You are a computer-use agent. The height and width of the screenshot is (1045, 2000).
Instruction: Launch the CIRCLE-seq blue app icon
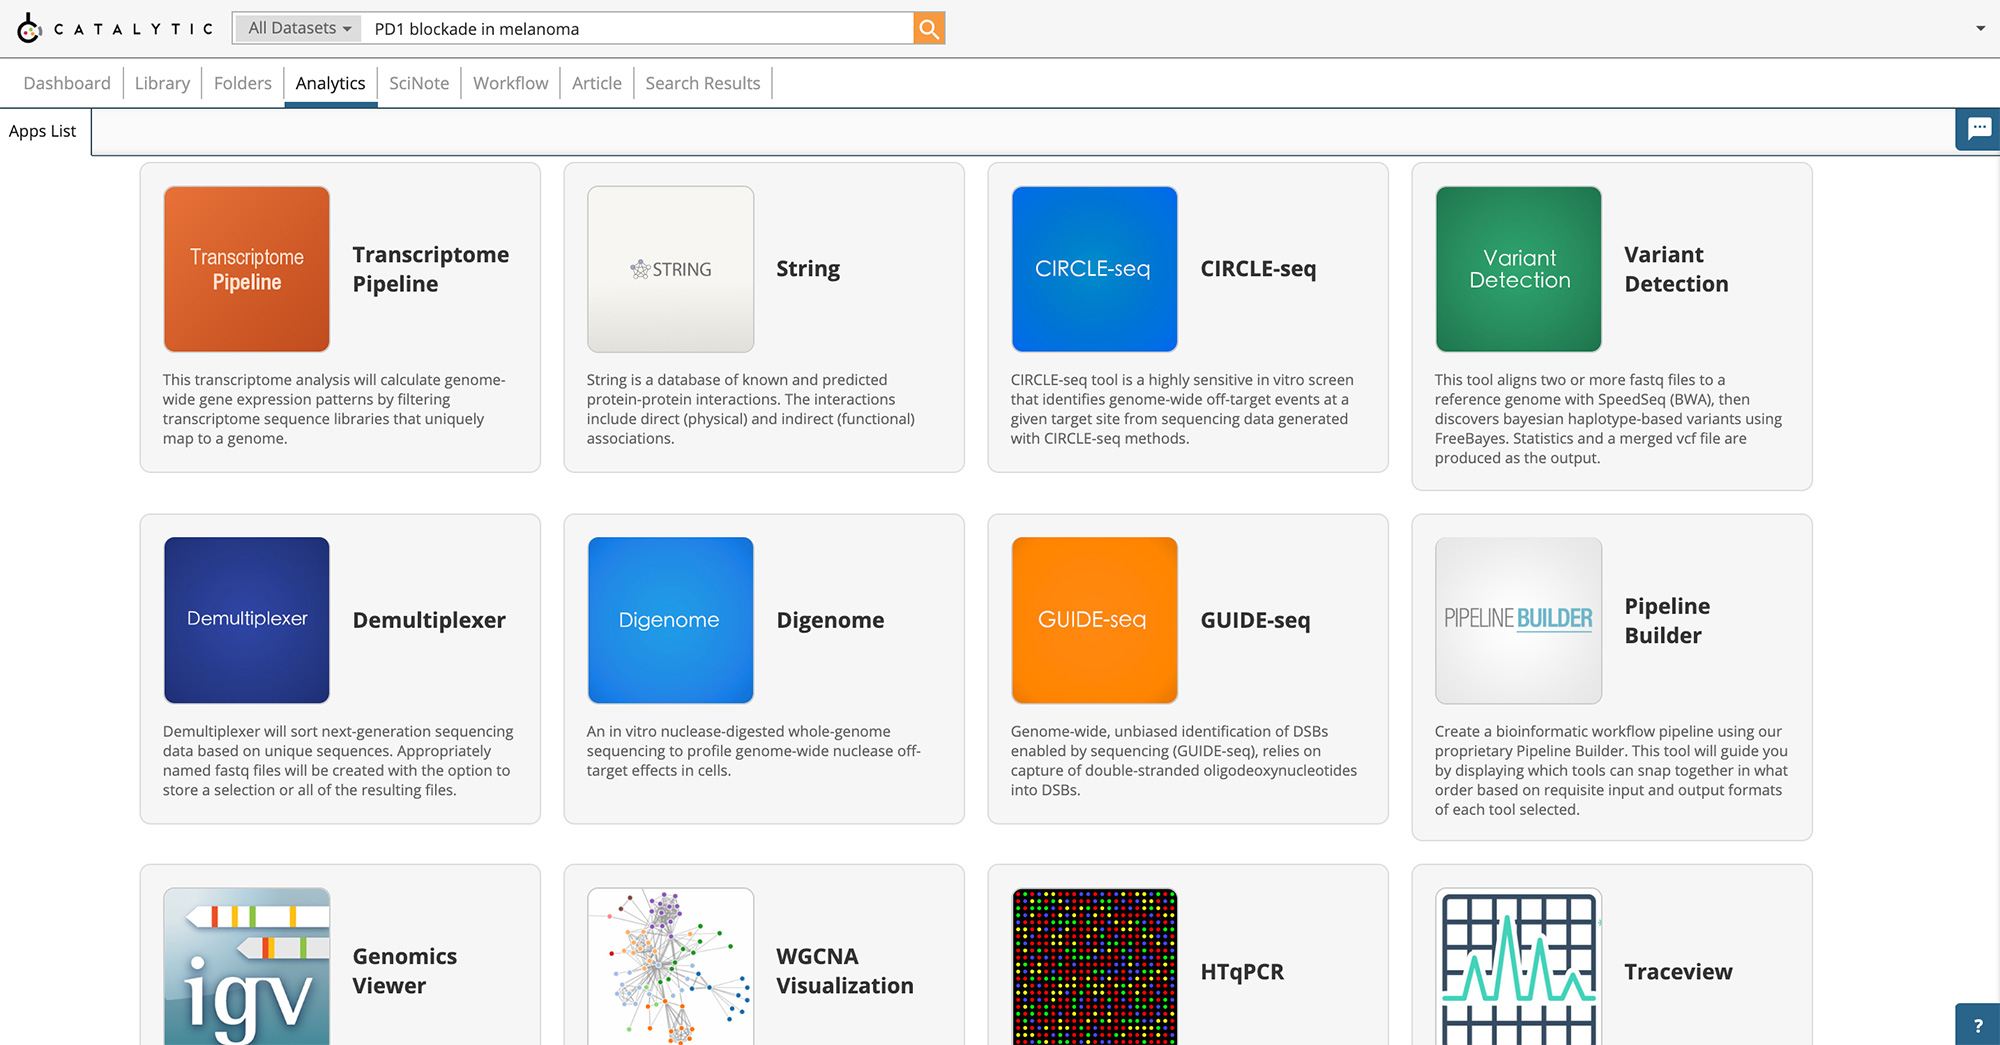(1095, 269)
